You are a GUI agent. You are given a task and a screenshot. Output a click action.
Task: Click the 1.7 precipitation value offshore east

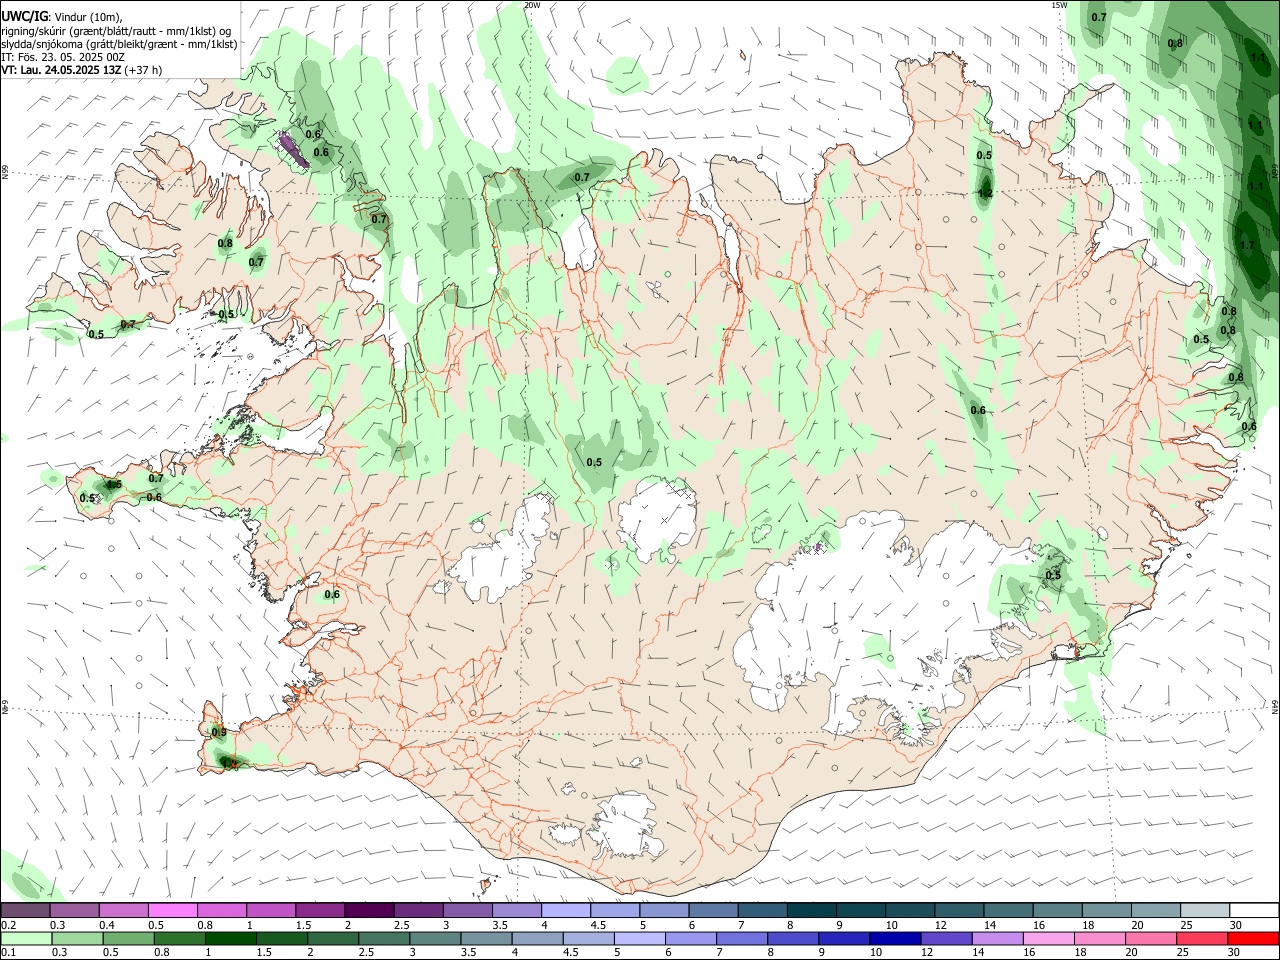(1247, 245)
